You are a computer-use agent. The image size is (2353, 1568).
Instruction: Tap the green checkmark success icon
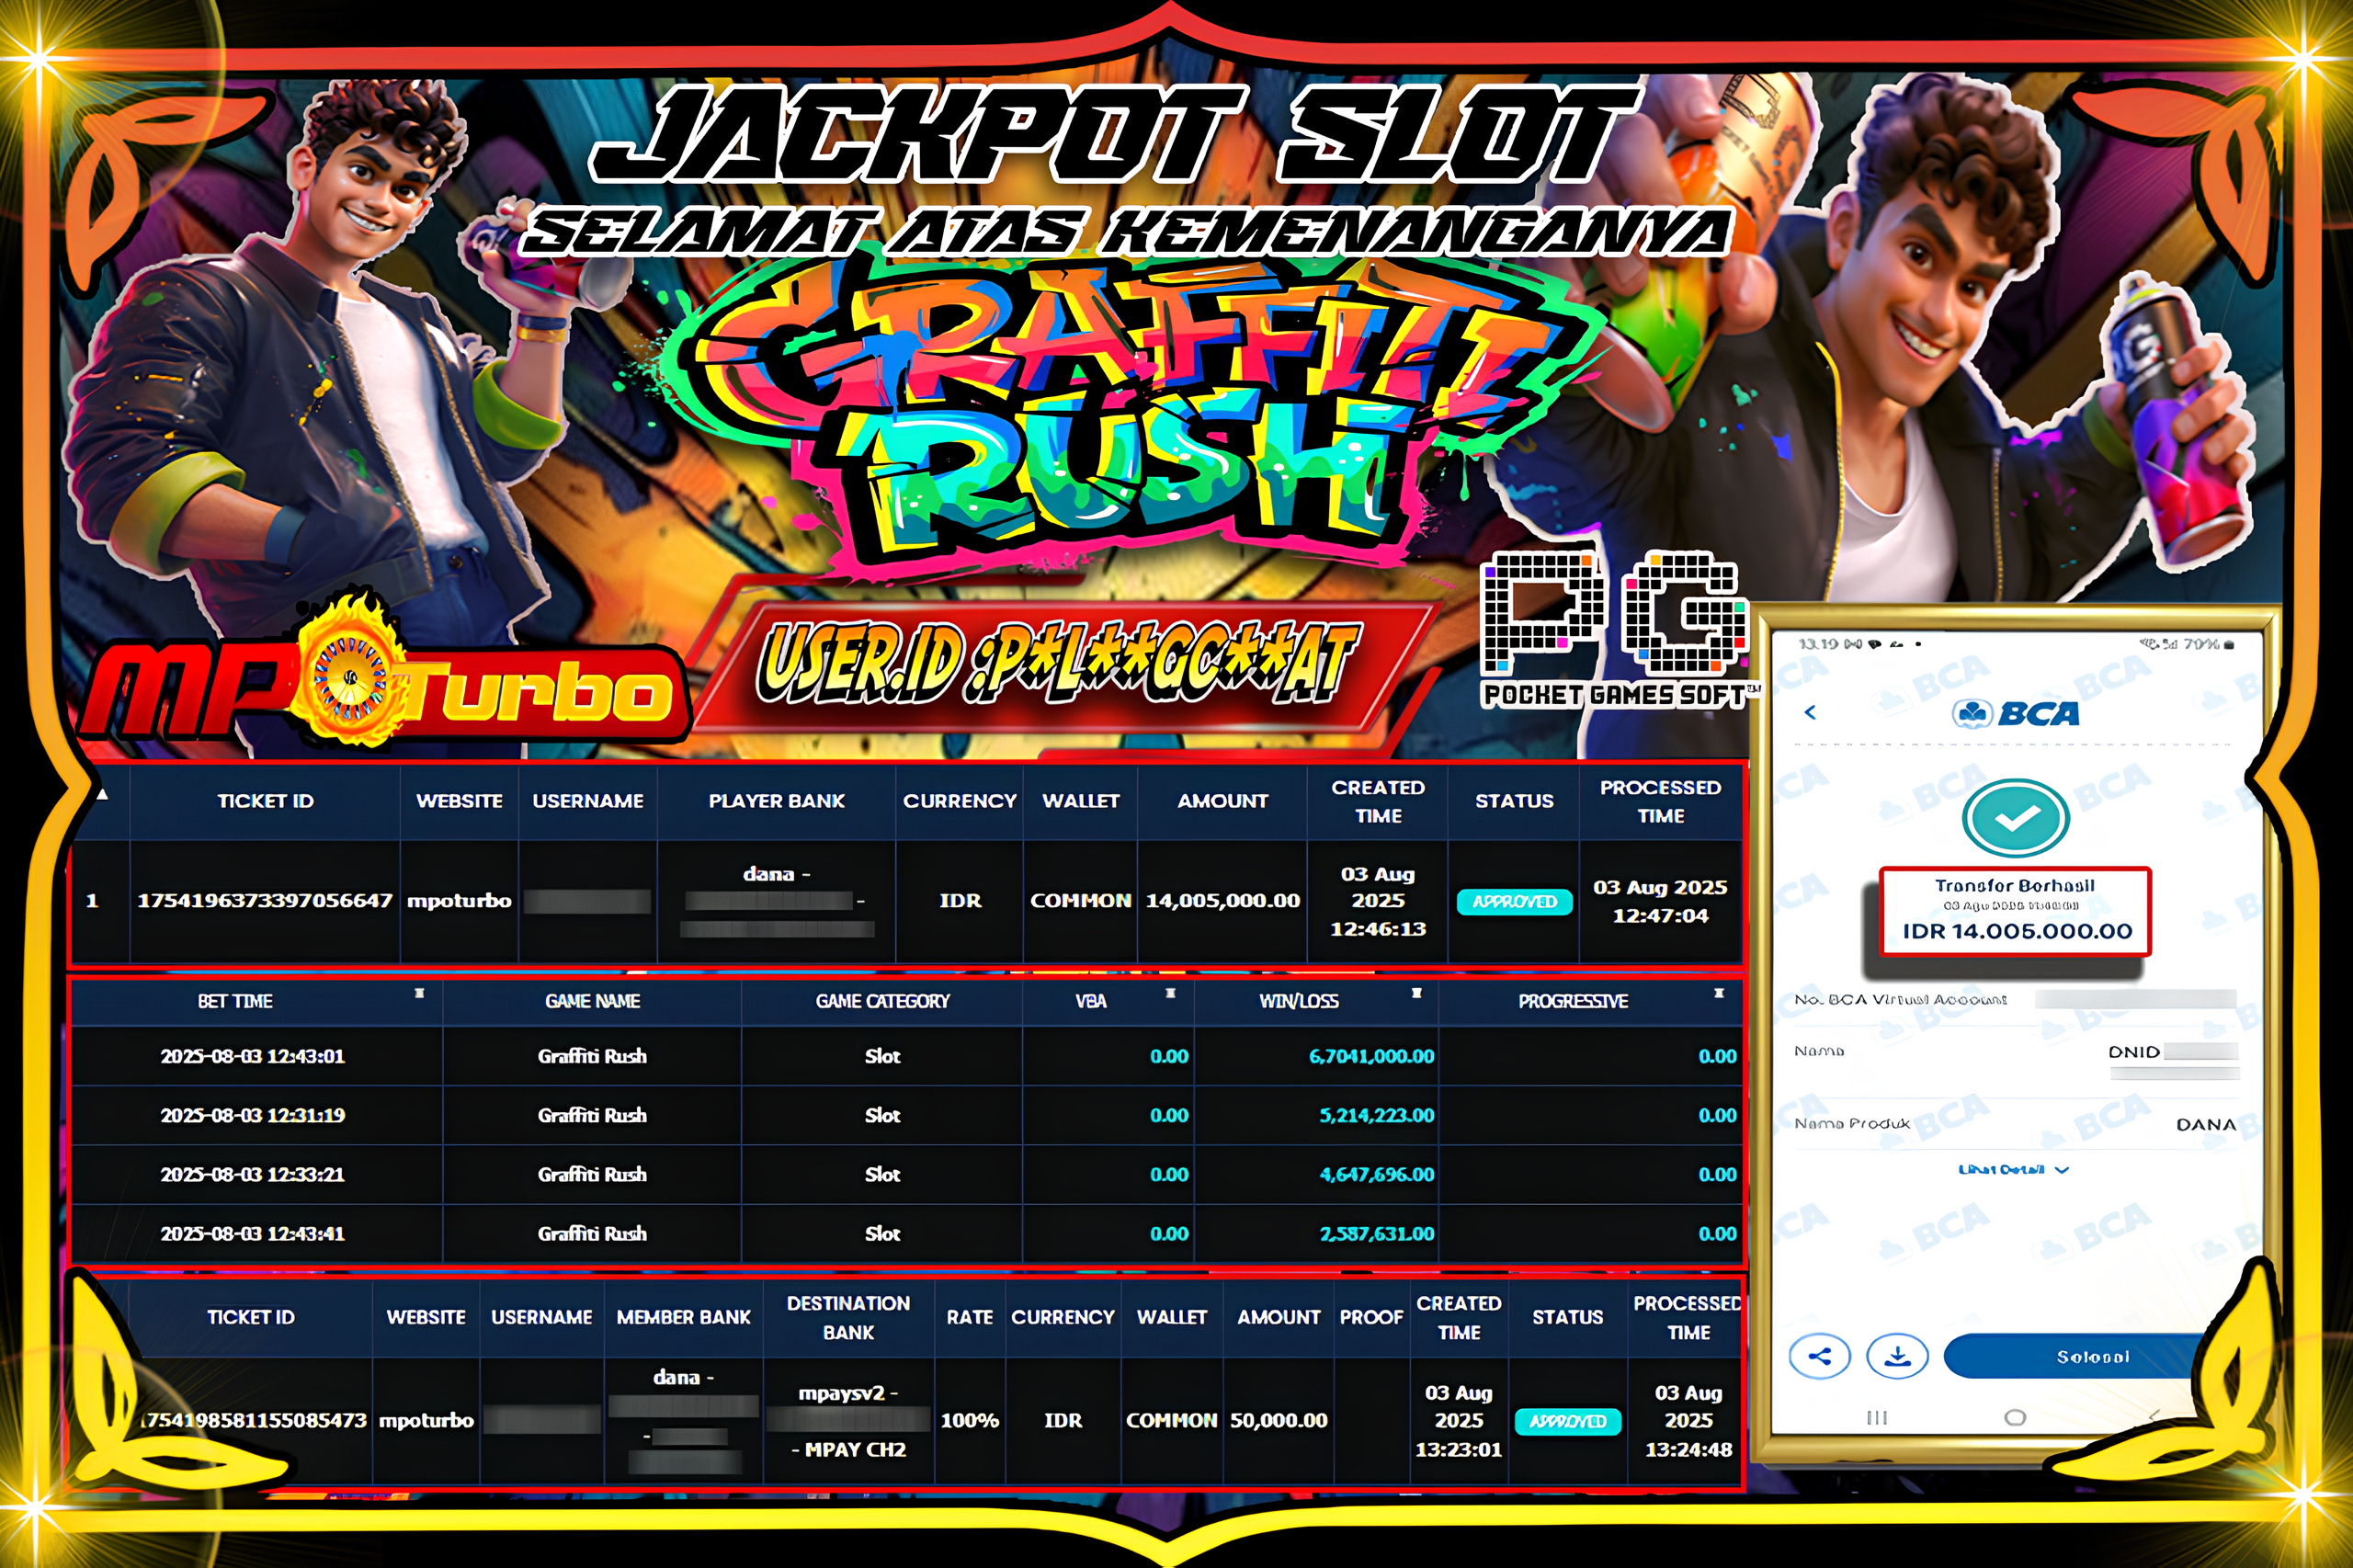[x=2017, y=817]
